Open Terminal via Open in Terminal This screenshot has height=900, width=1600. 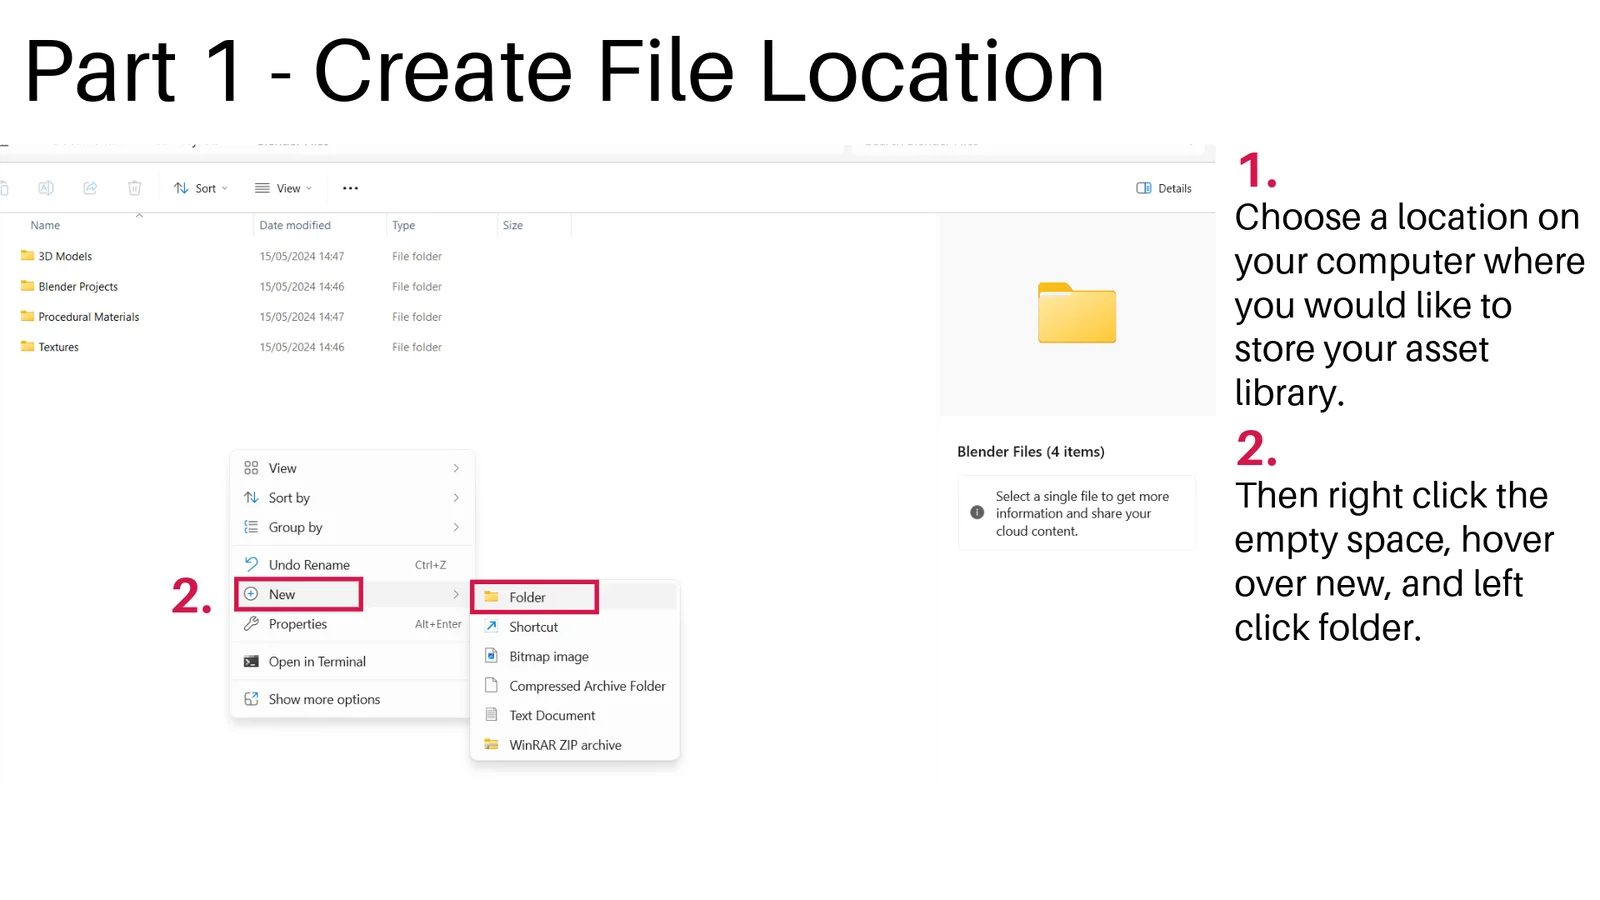point(317,661)
